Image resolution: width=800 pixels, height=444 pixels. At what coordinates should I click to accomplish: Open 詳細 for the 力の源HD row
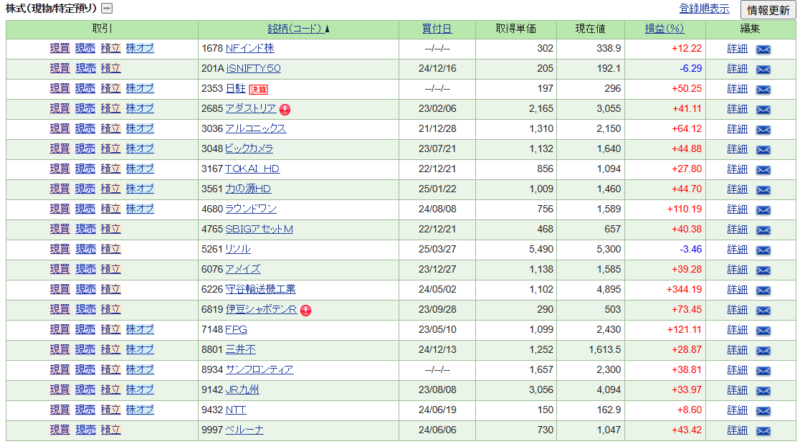737,189
